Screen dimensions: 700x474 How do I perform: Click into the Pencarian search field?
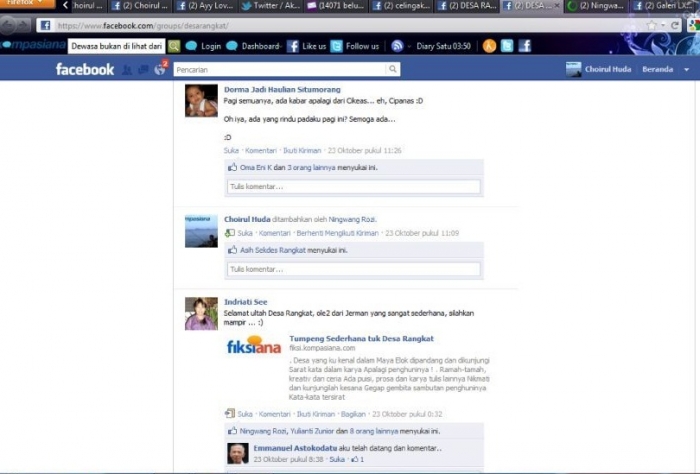click(x=280, y=69)
